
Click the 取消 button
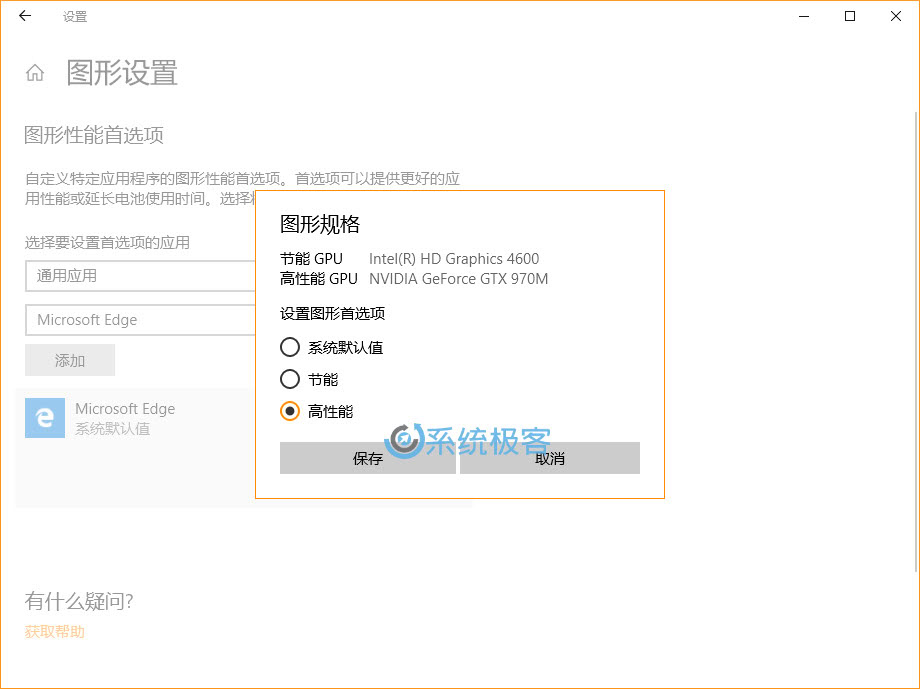click(x=550, y=458)
